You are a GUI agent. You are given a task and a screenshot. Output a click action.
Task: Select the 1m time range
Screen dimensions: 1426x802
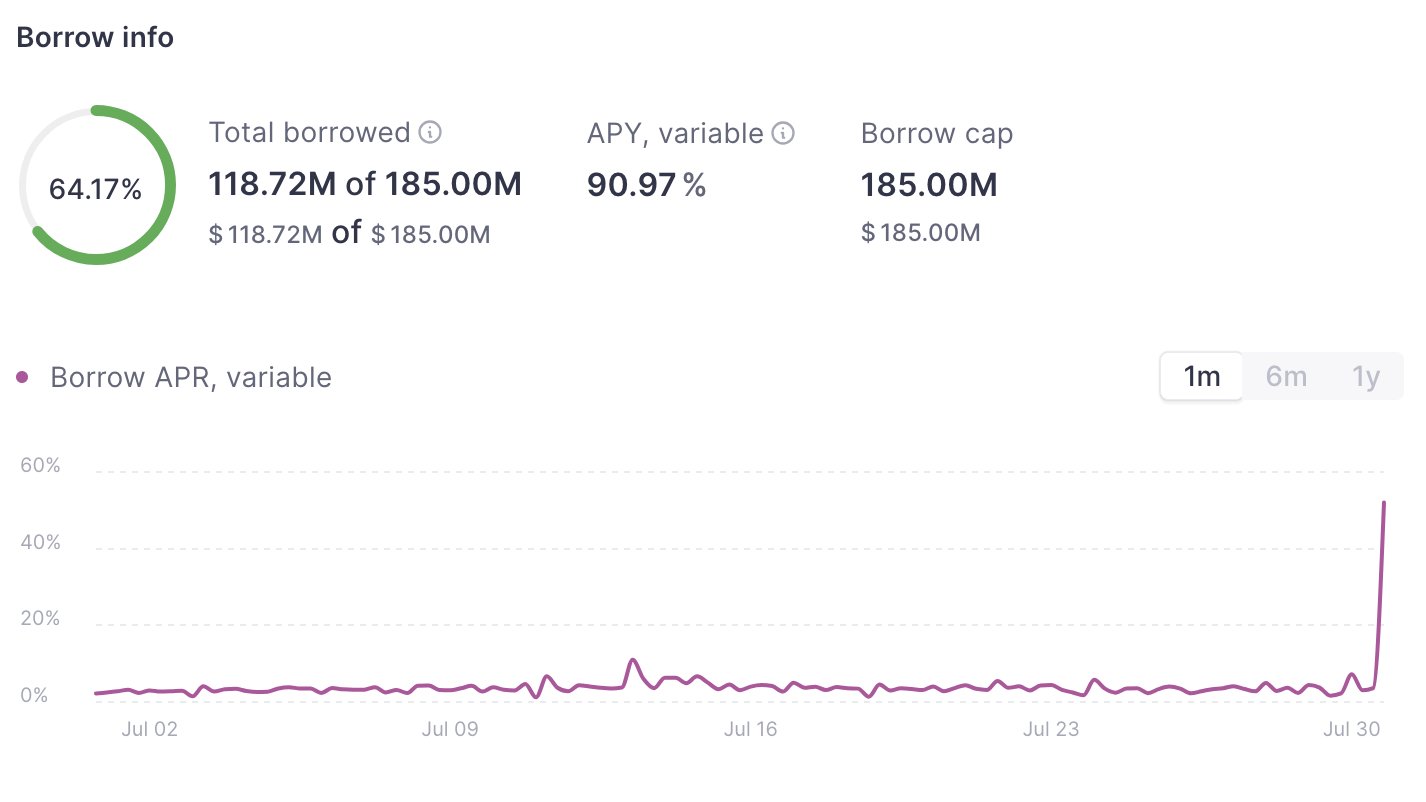(1201, 377)
